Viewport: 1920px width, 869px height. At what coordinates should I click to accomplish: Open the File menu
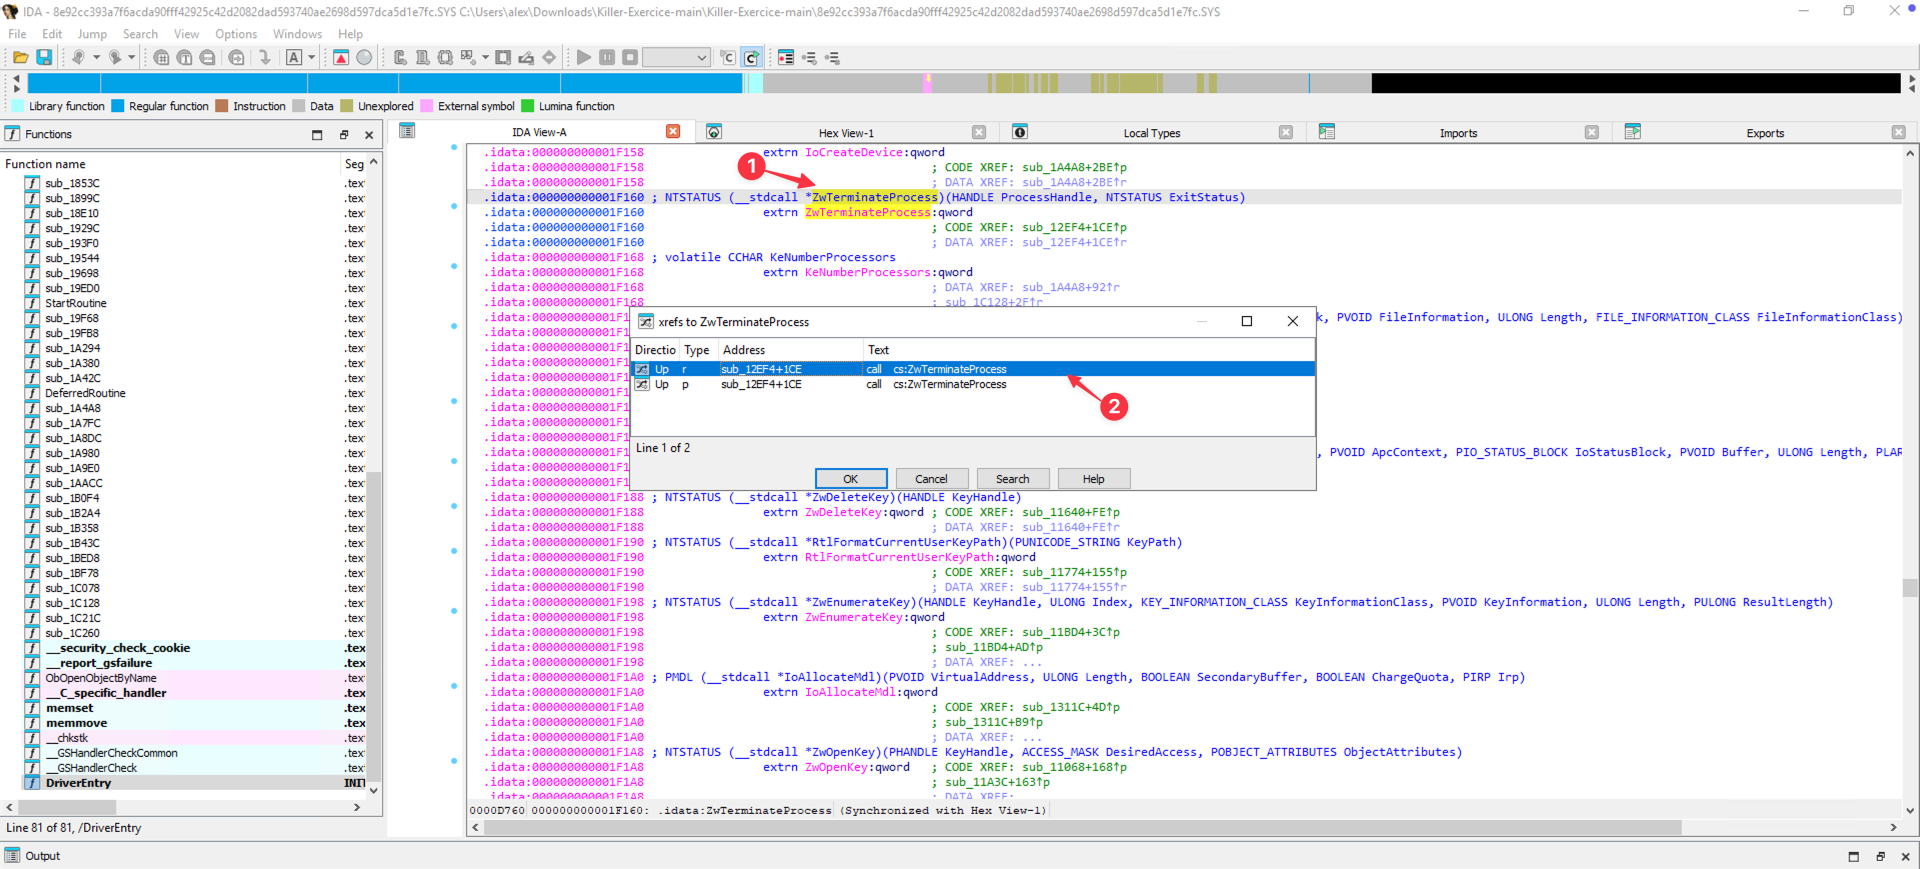[17, 34]
